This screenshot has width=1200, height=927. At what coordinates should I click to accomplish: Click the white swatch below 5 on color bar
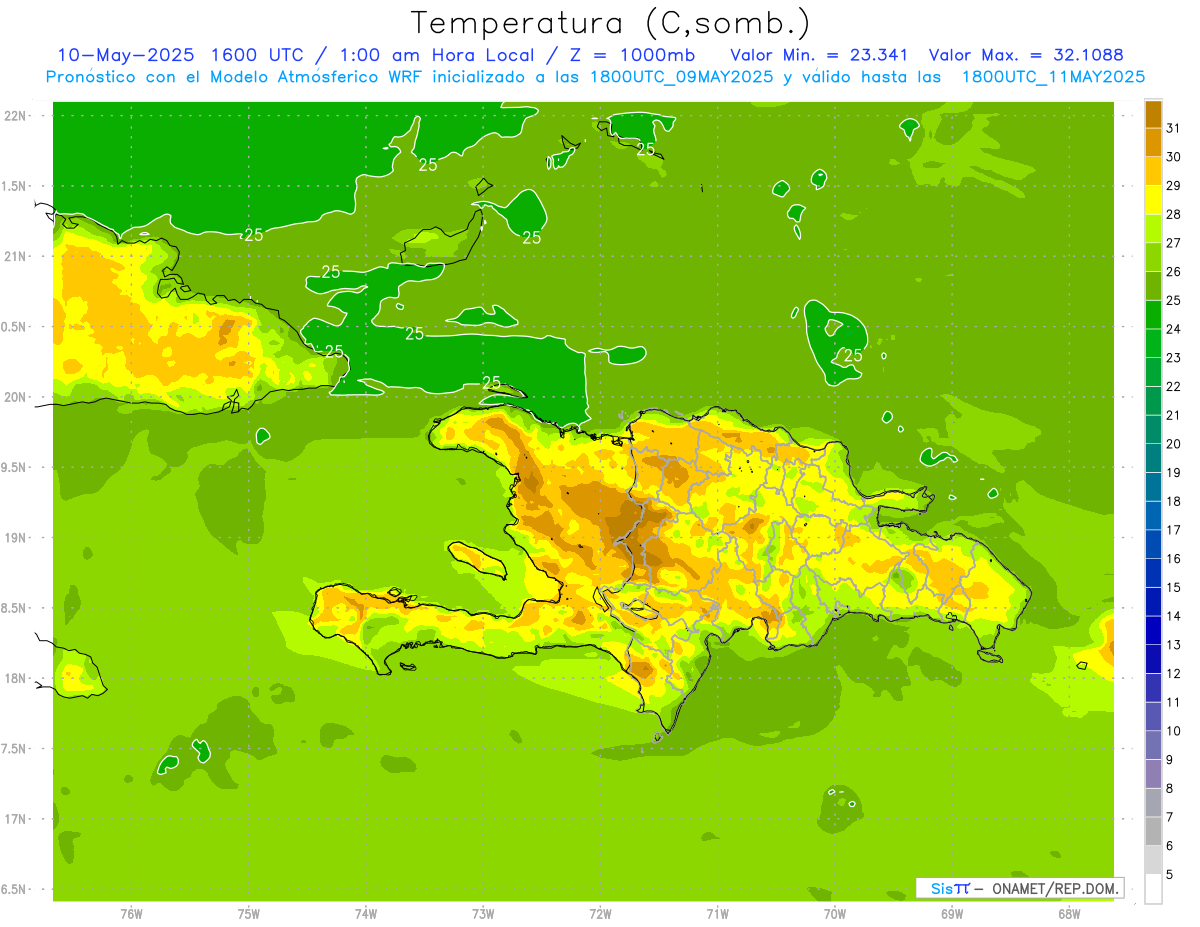point(1154,889)
